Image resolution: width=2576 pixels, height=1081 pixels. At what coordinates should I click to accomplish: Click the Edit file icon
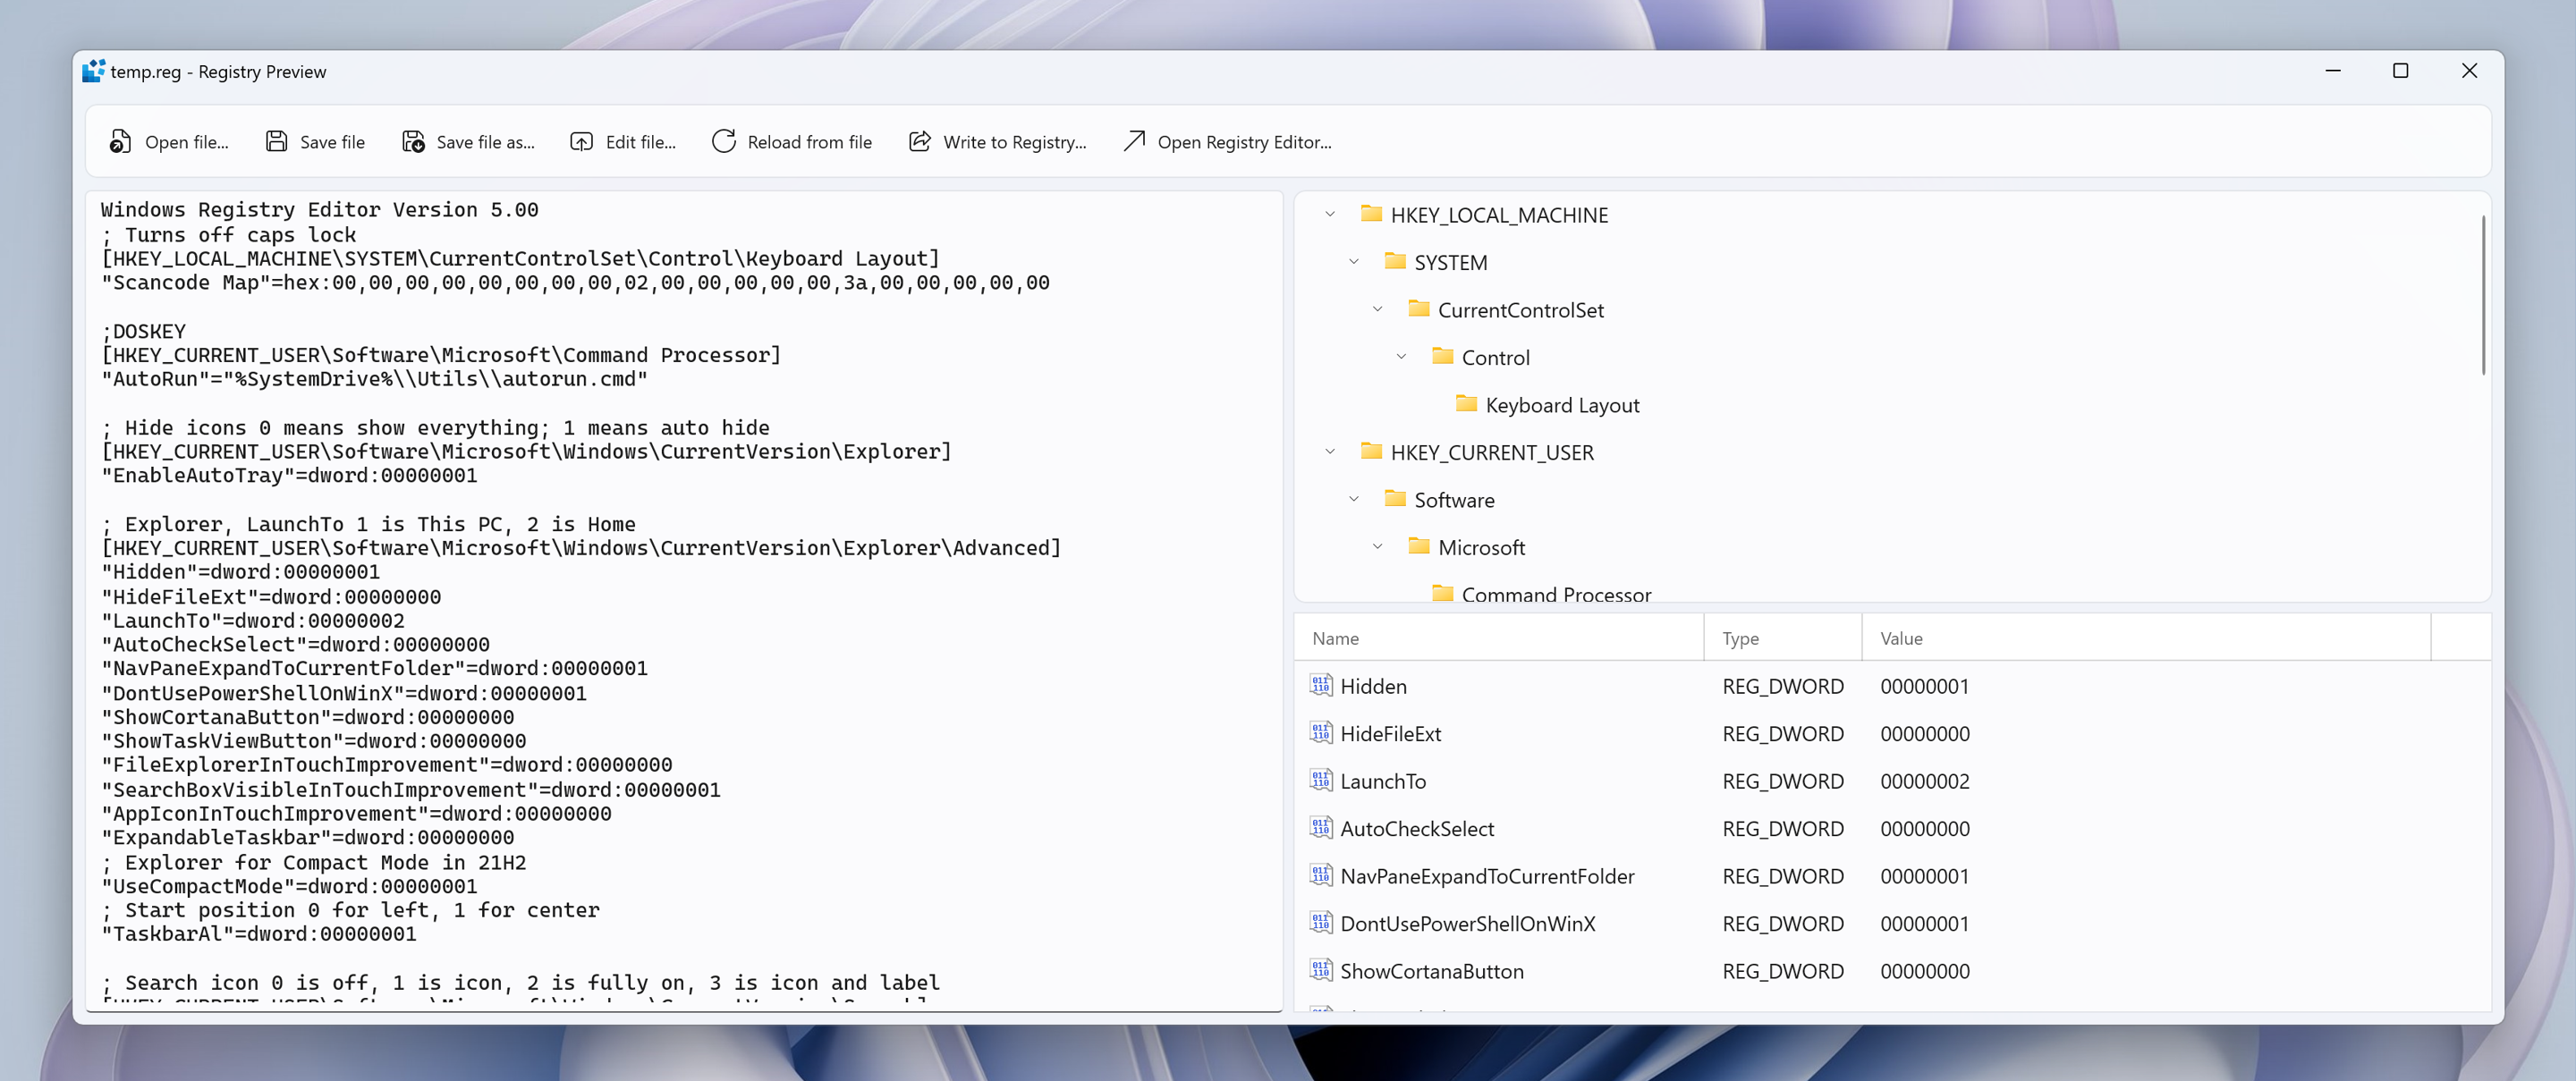581,142
